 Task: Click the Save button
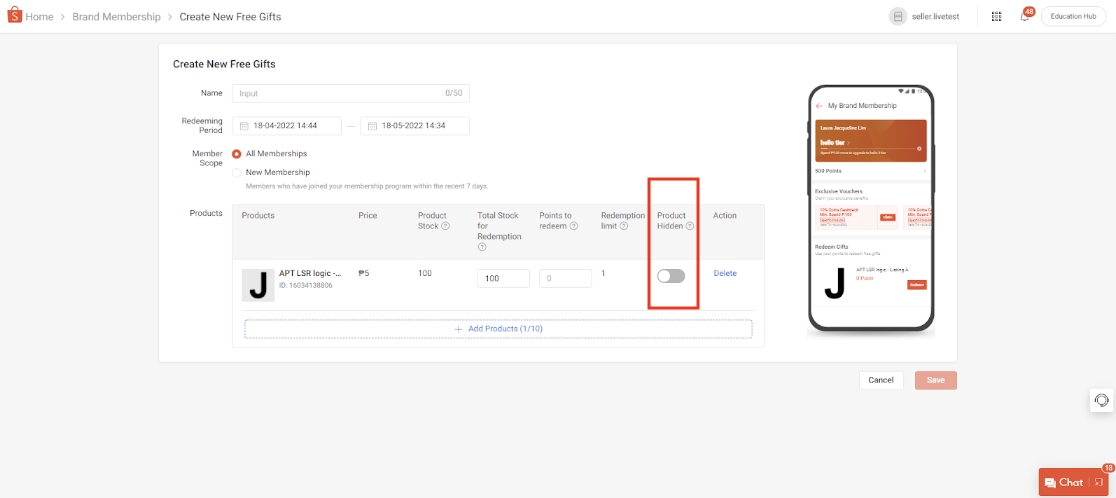point(936,380)
